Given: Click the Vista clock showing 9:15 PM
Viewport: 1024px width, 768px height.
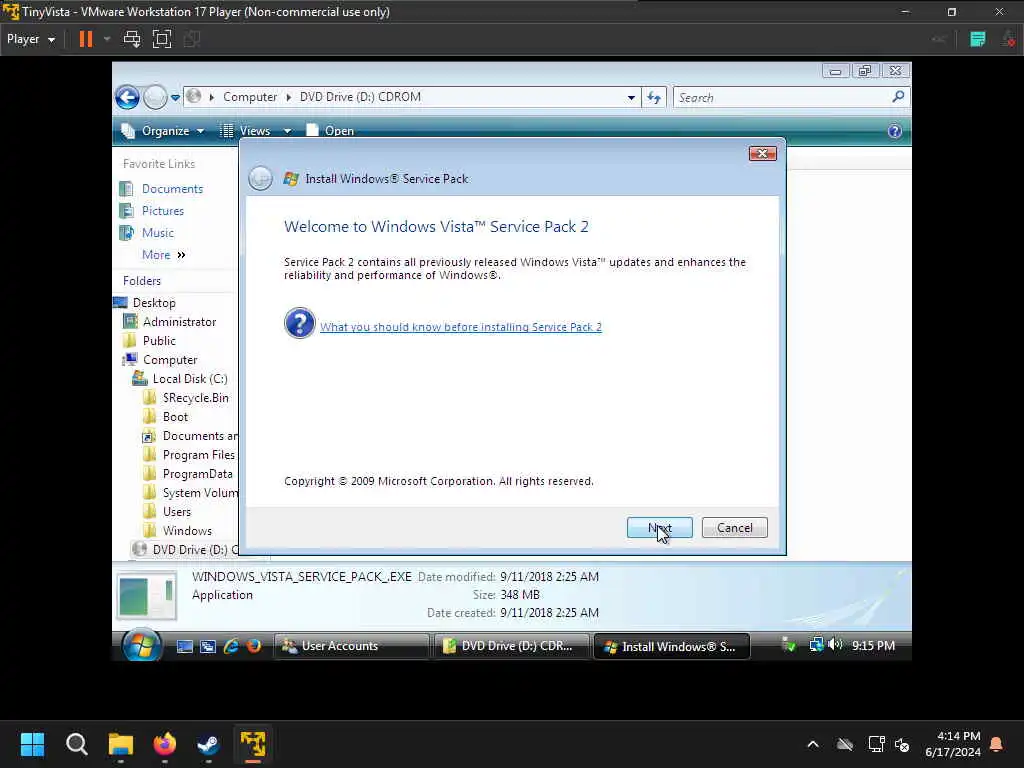Looking at the screenshot, I should tap(873, 645).
